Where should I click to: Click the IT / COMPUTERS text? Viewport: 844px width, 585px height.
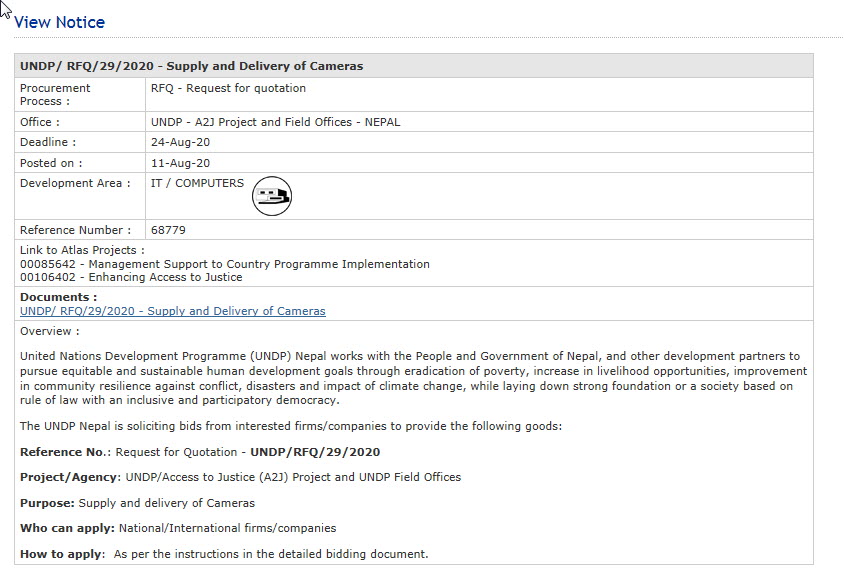tap(196, 183)
